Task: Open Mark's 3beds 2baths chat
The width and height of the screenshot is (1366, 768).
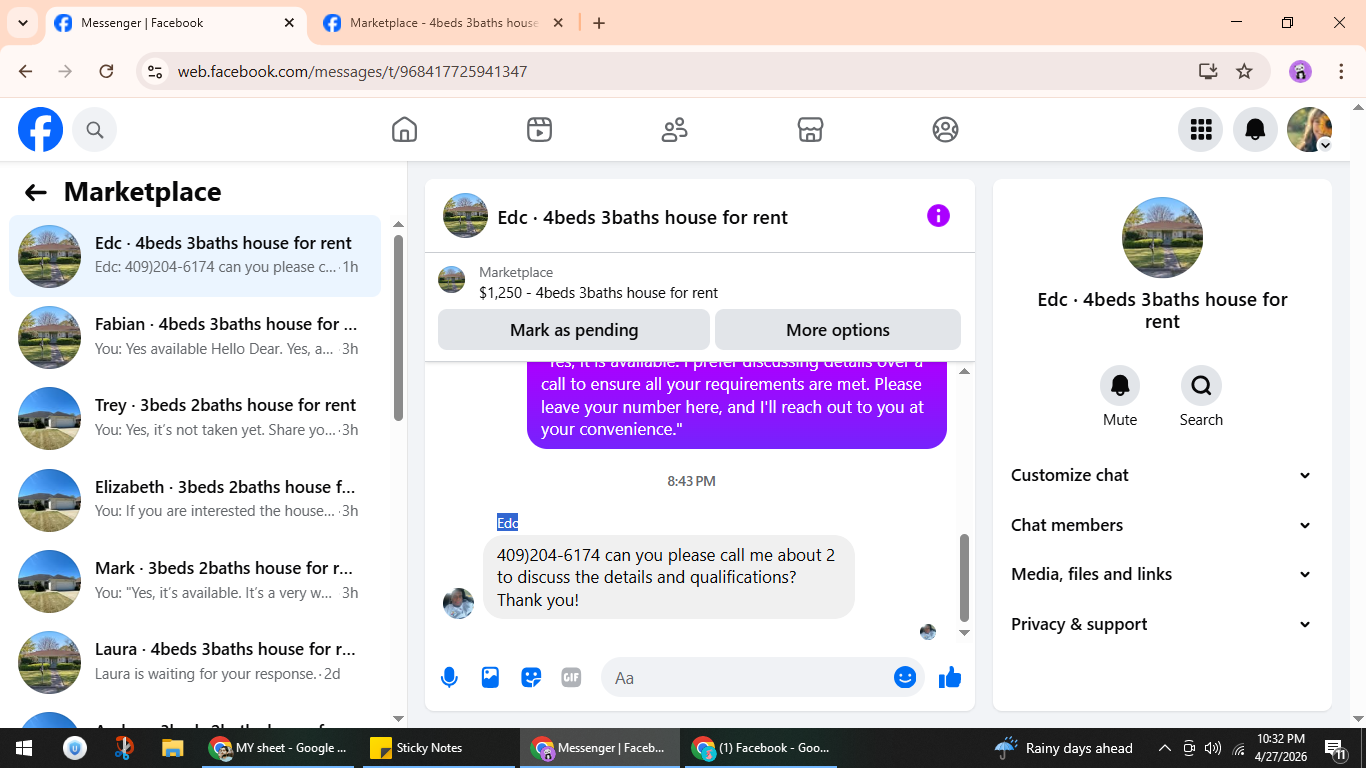Action: coord(195,581)
